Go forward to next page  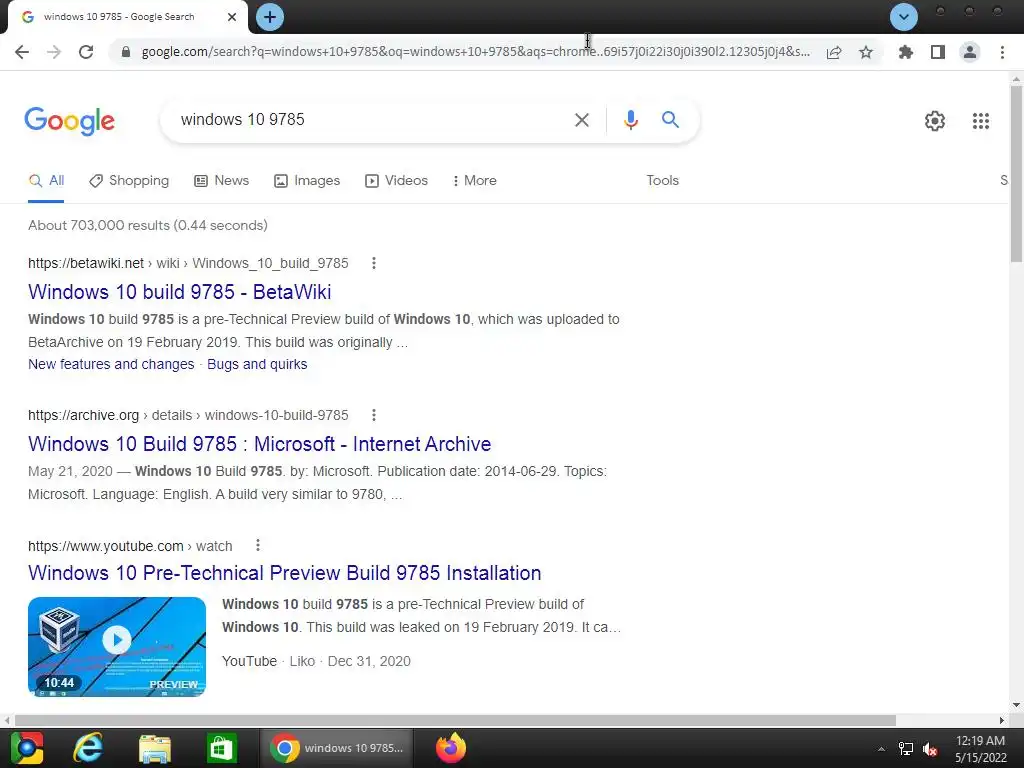(54, 52)
